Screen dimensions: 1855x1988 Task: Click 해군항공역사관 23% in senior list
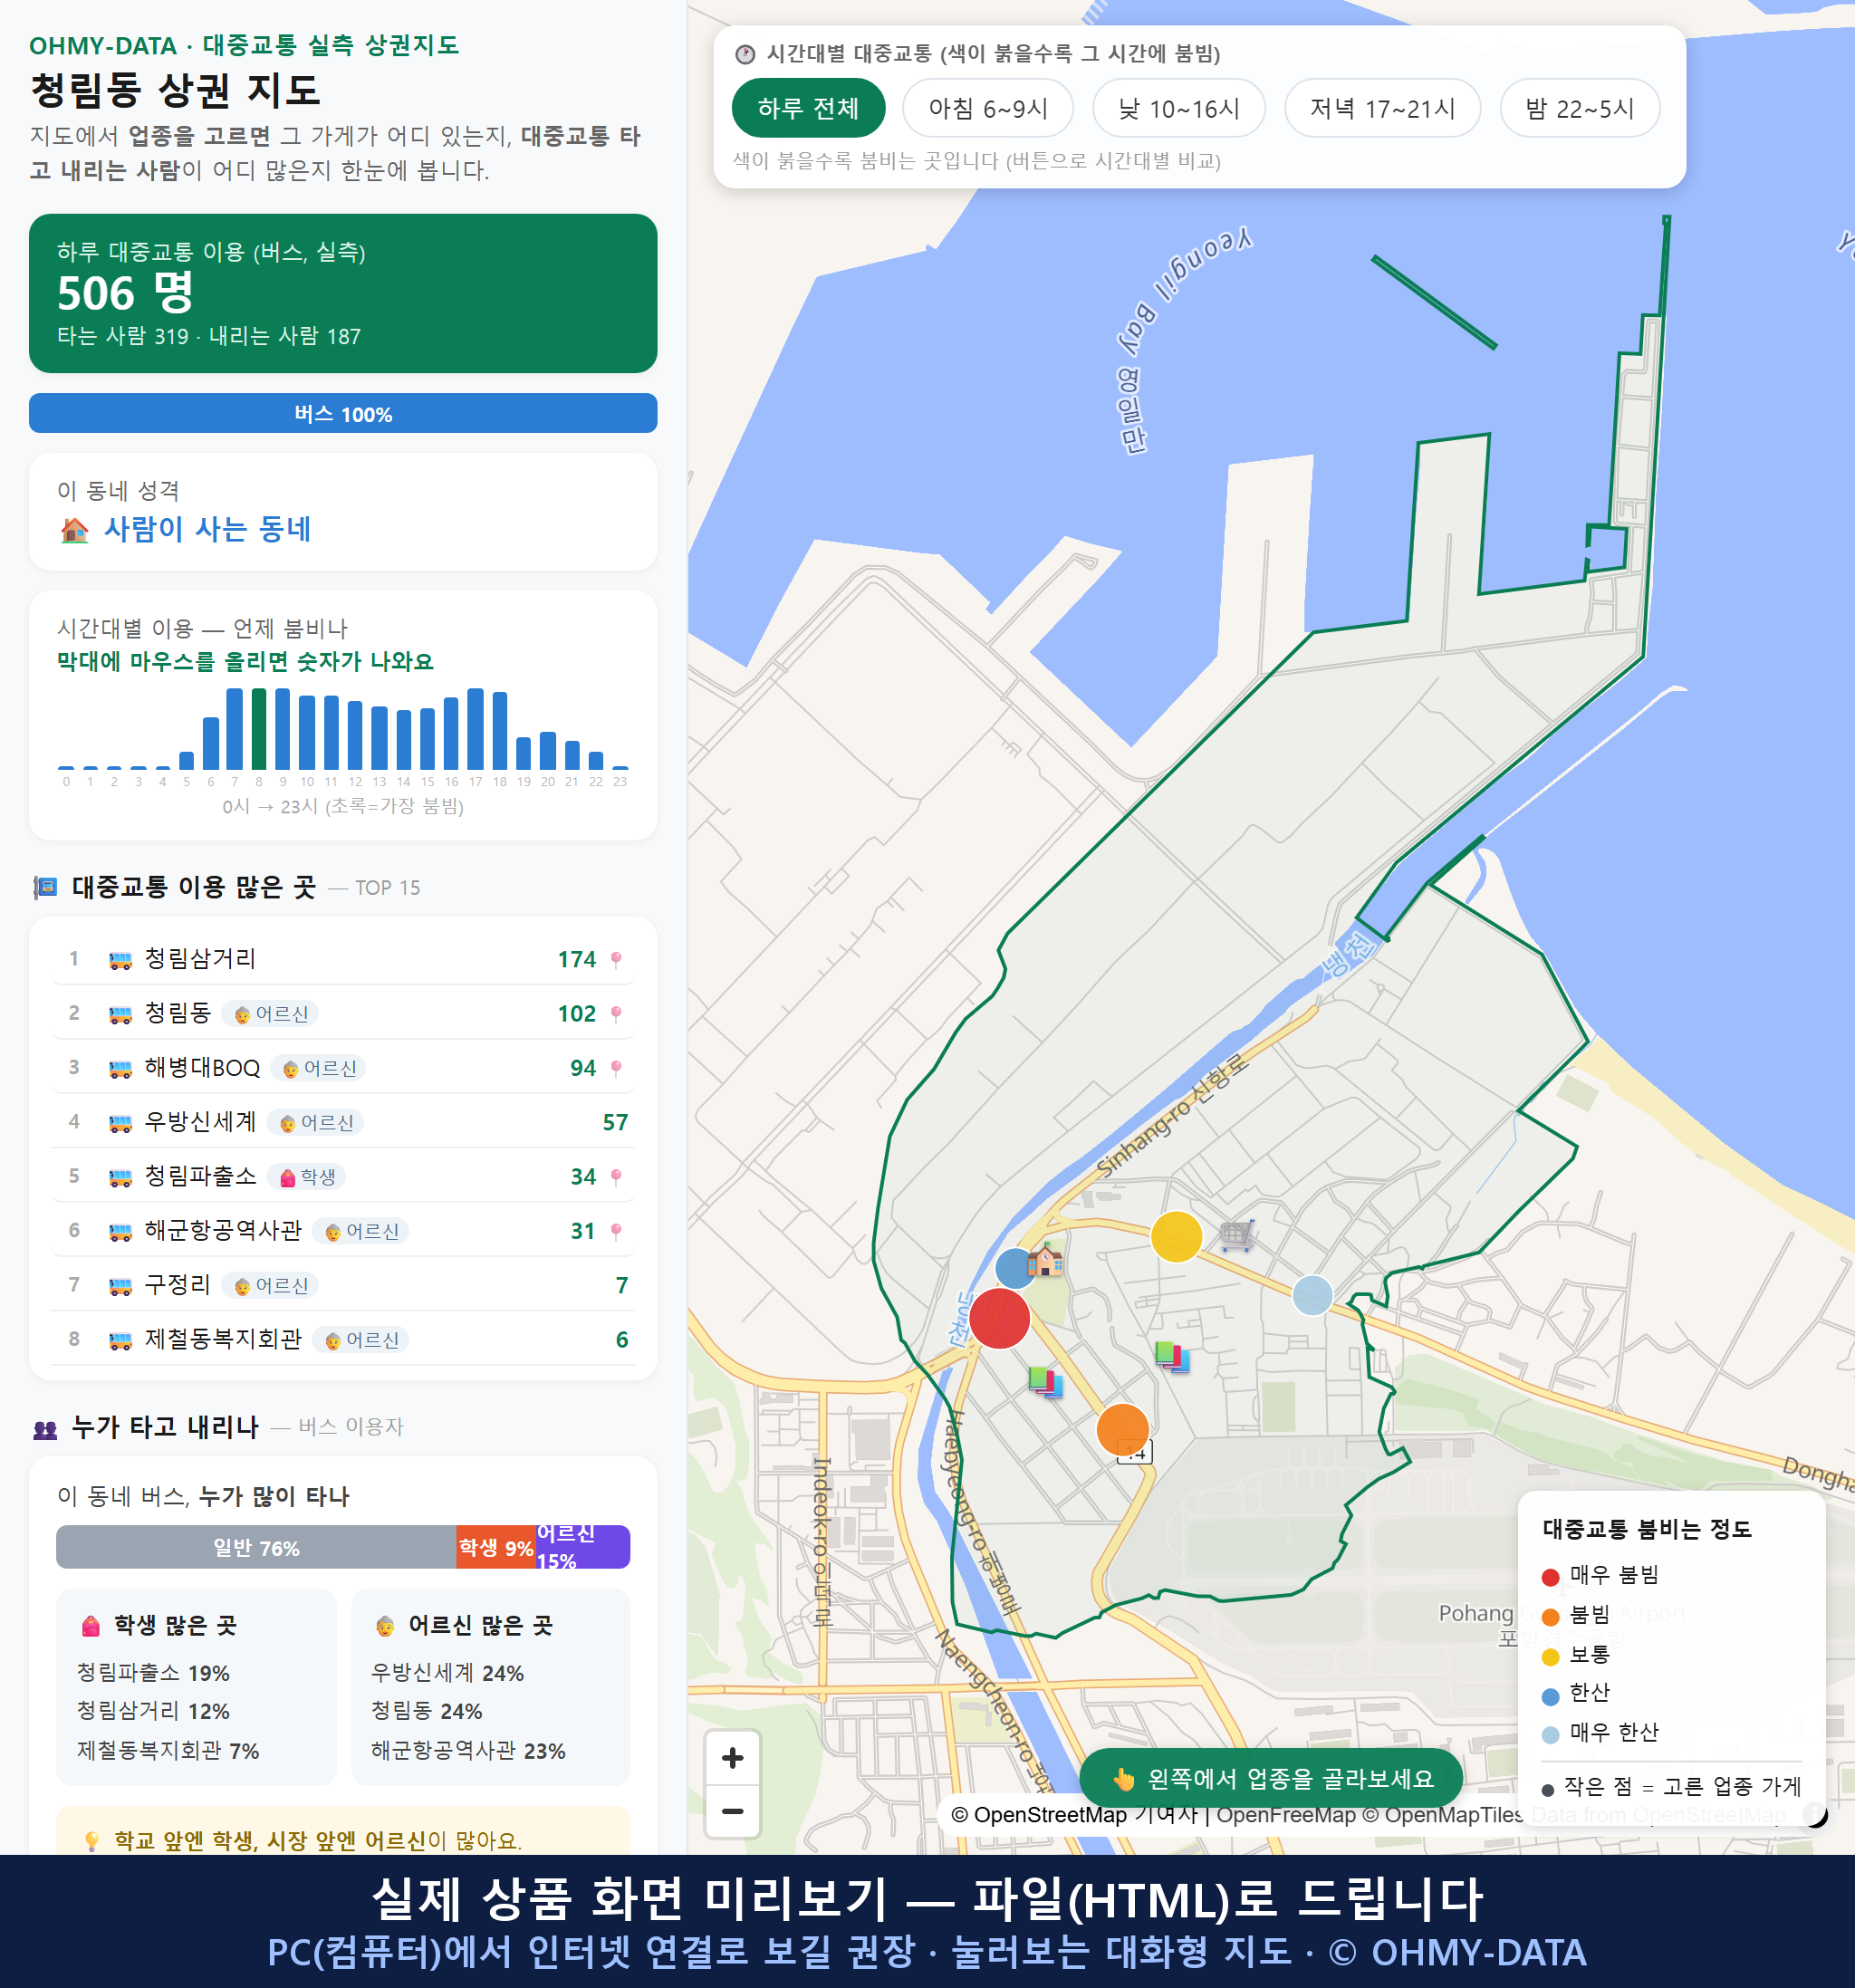[468, 1751]
